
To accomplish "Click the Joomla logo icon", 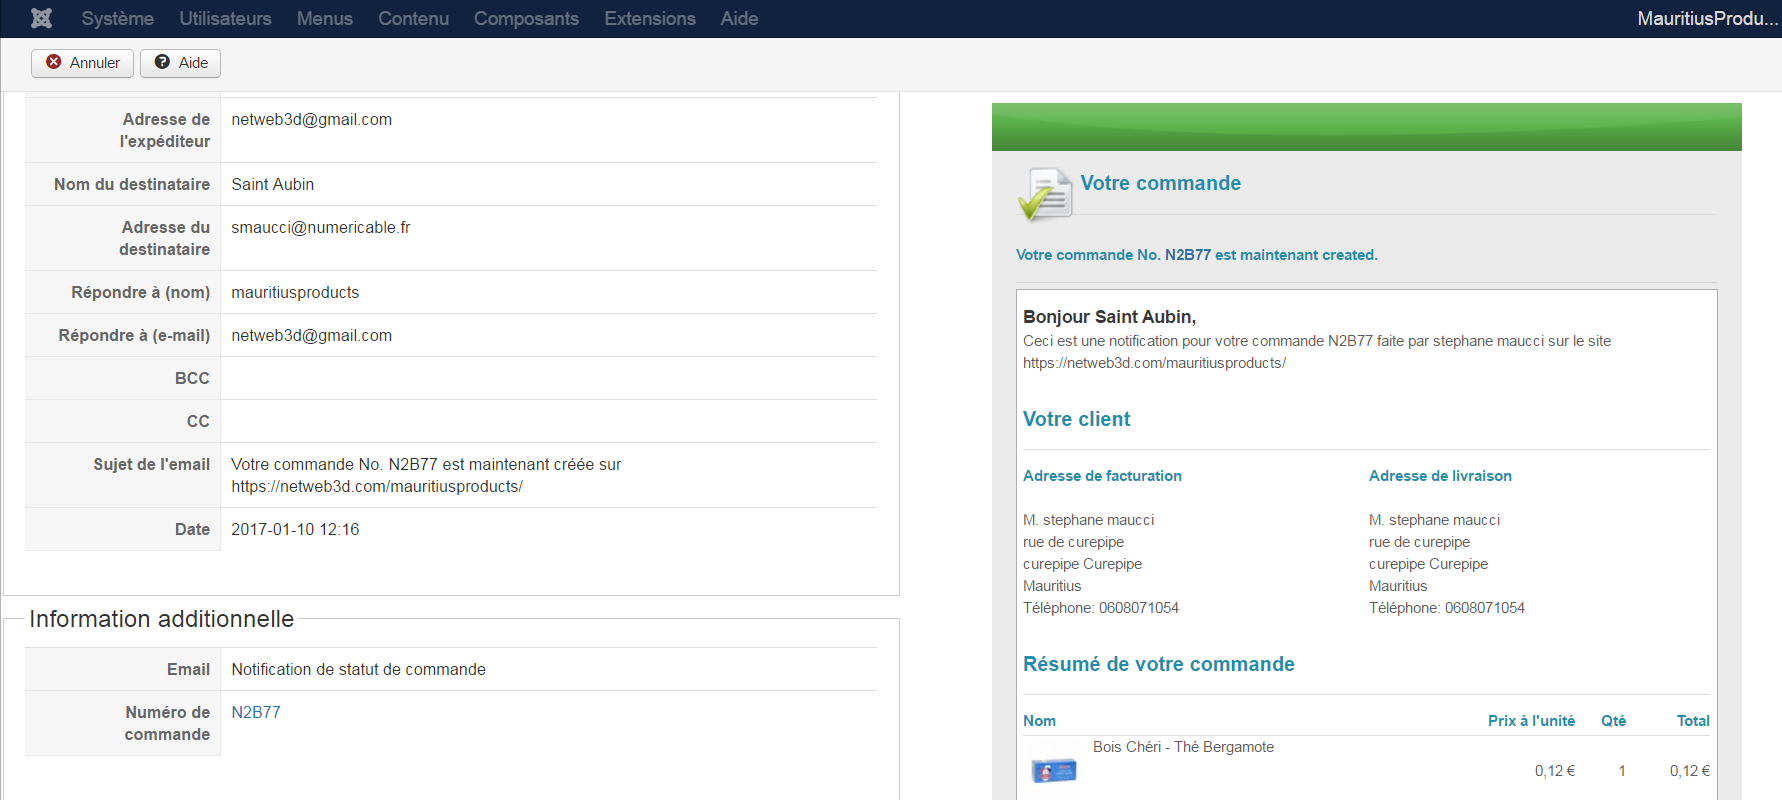I will point(41,18).
